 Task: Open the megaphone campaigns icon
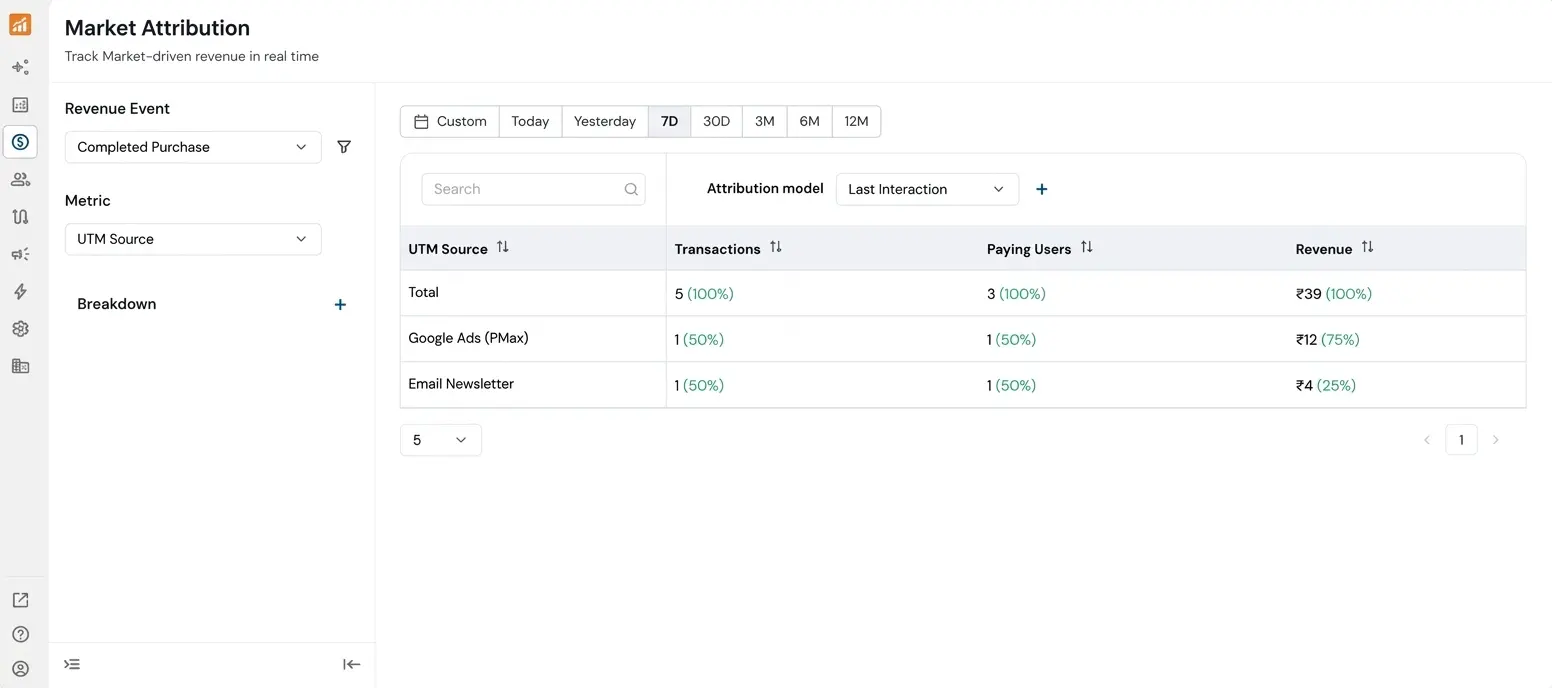click(x=20, y=255)
